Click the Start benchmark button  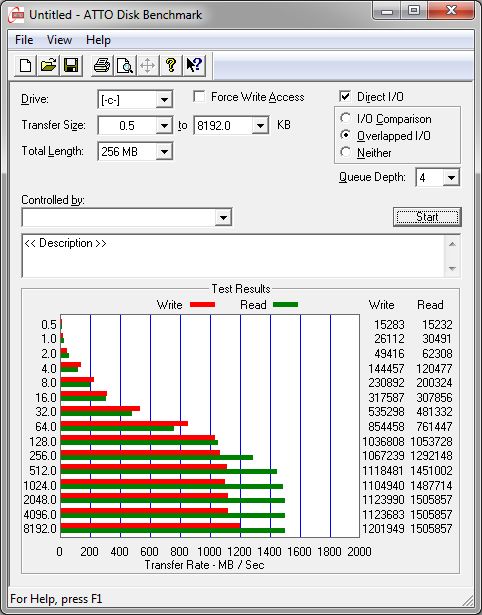click(427, 217)
